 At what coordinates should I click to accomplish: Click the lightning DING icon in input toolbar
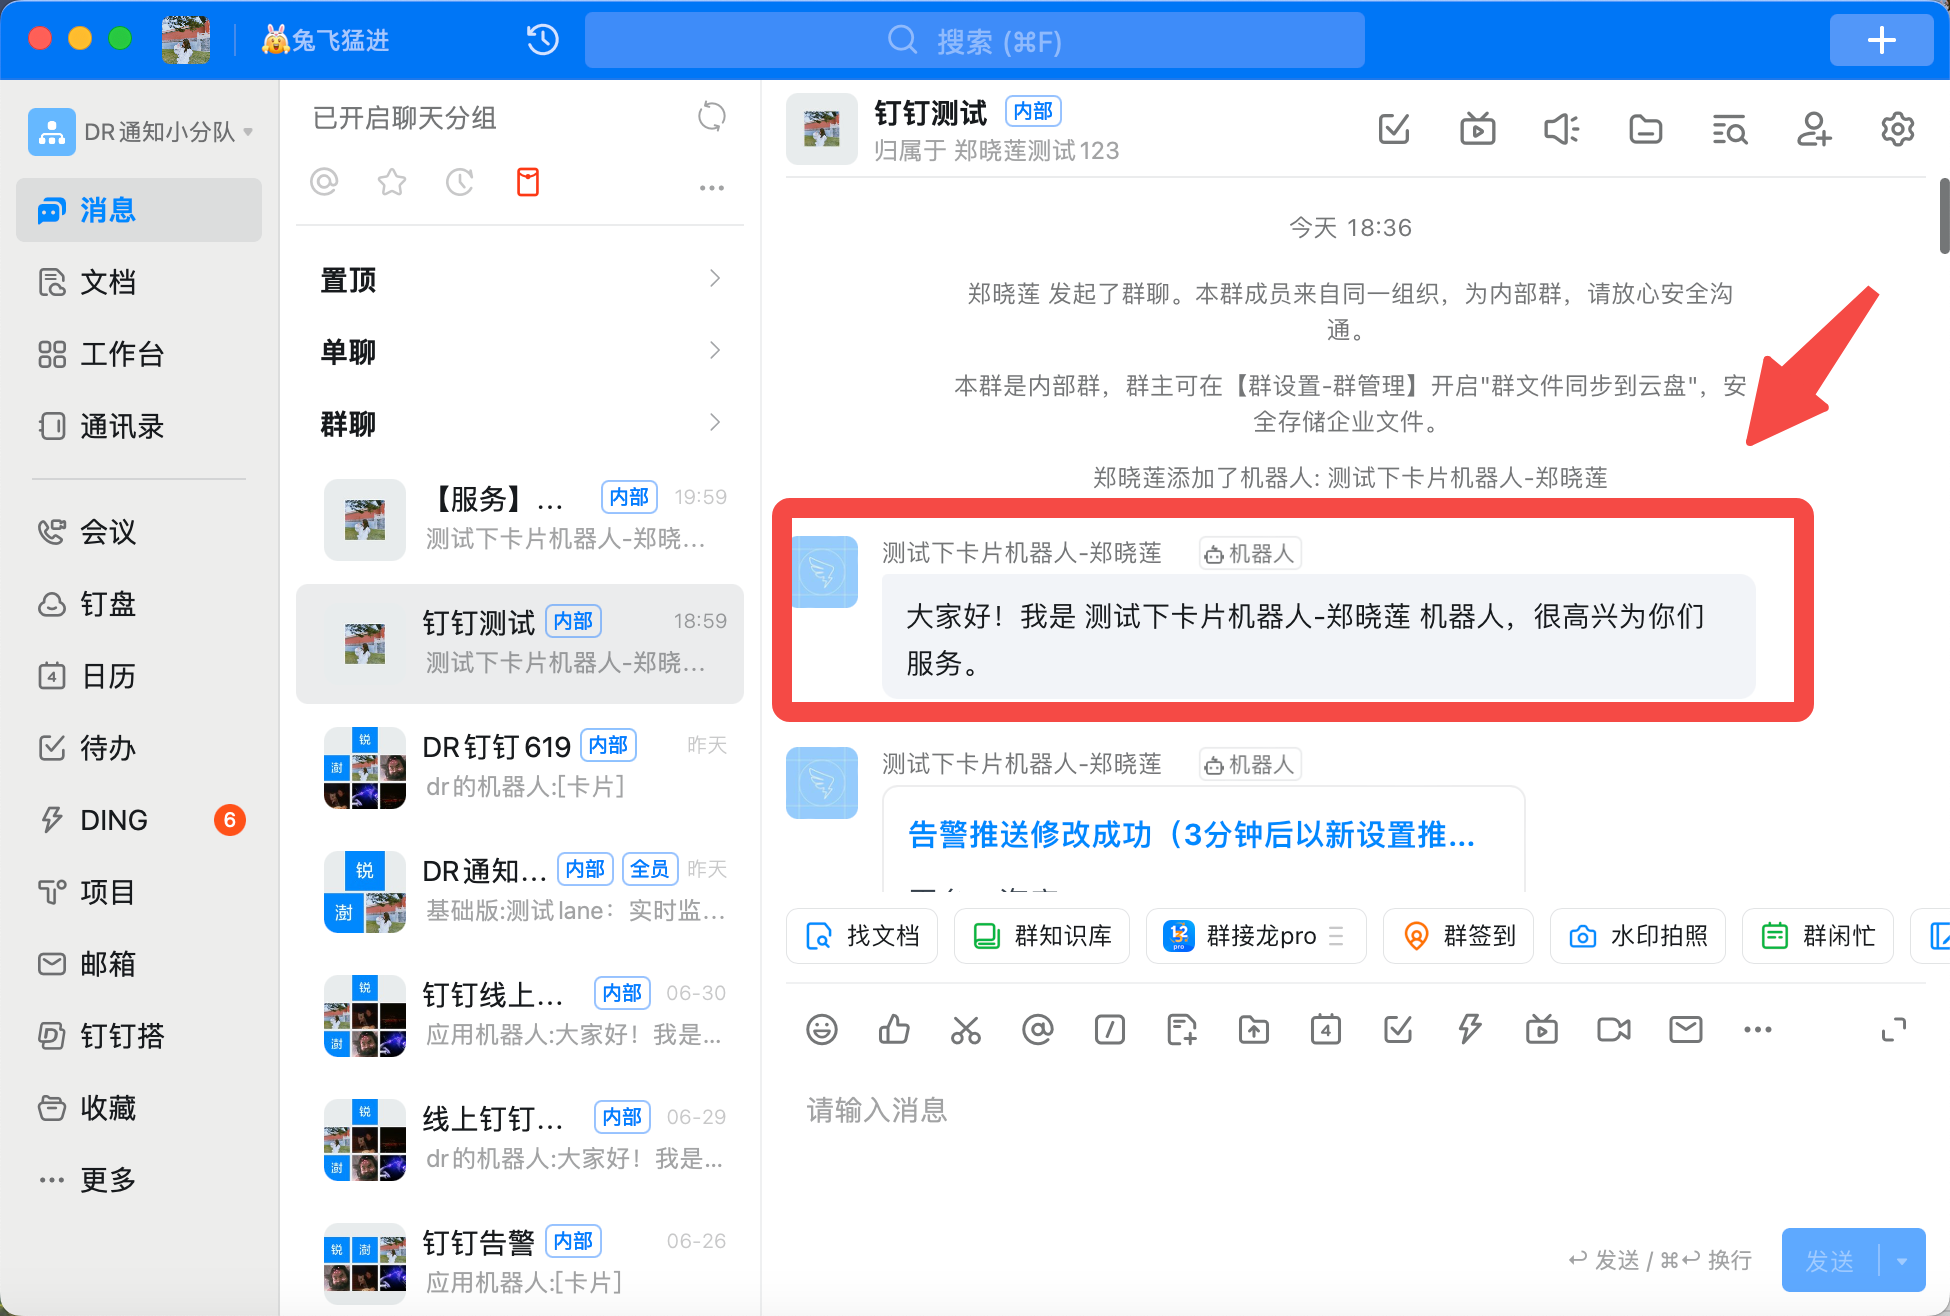pyautogui.click(x=1470, y=1029)
